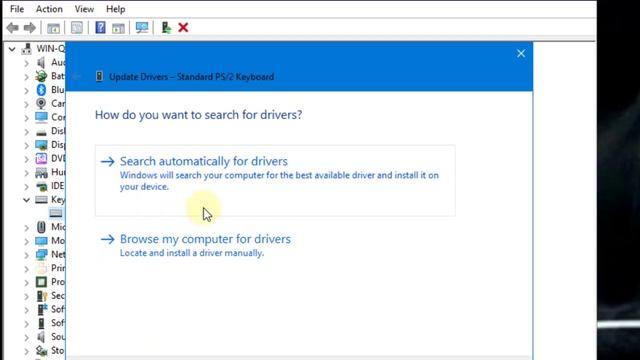Click the Cameras webcam icon
The image size is (640, 360).
[x=41, y=104]
